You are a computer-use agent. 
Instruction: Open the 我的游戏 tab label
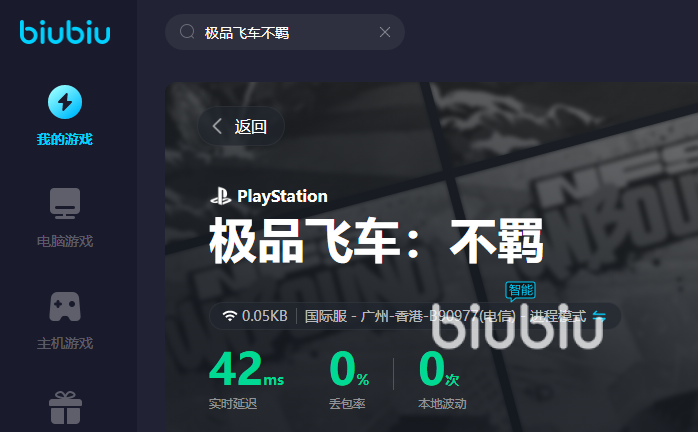[65, 139]
